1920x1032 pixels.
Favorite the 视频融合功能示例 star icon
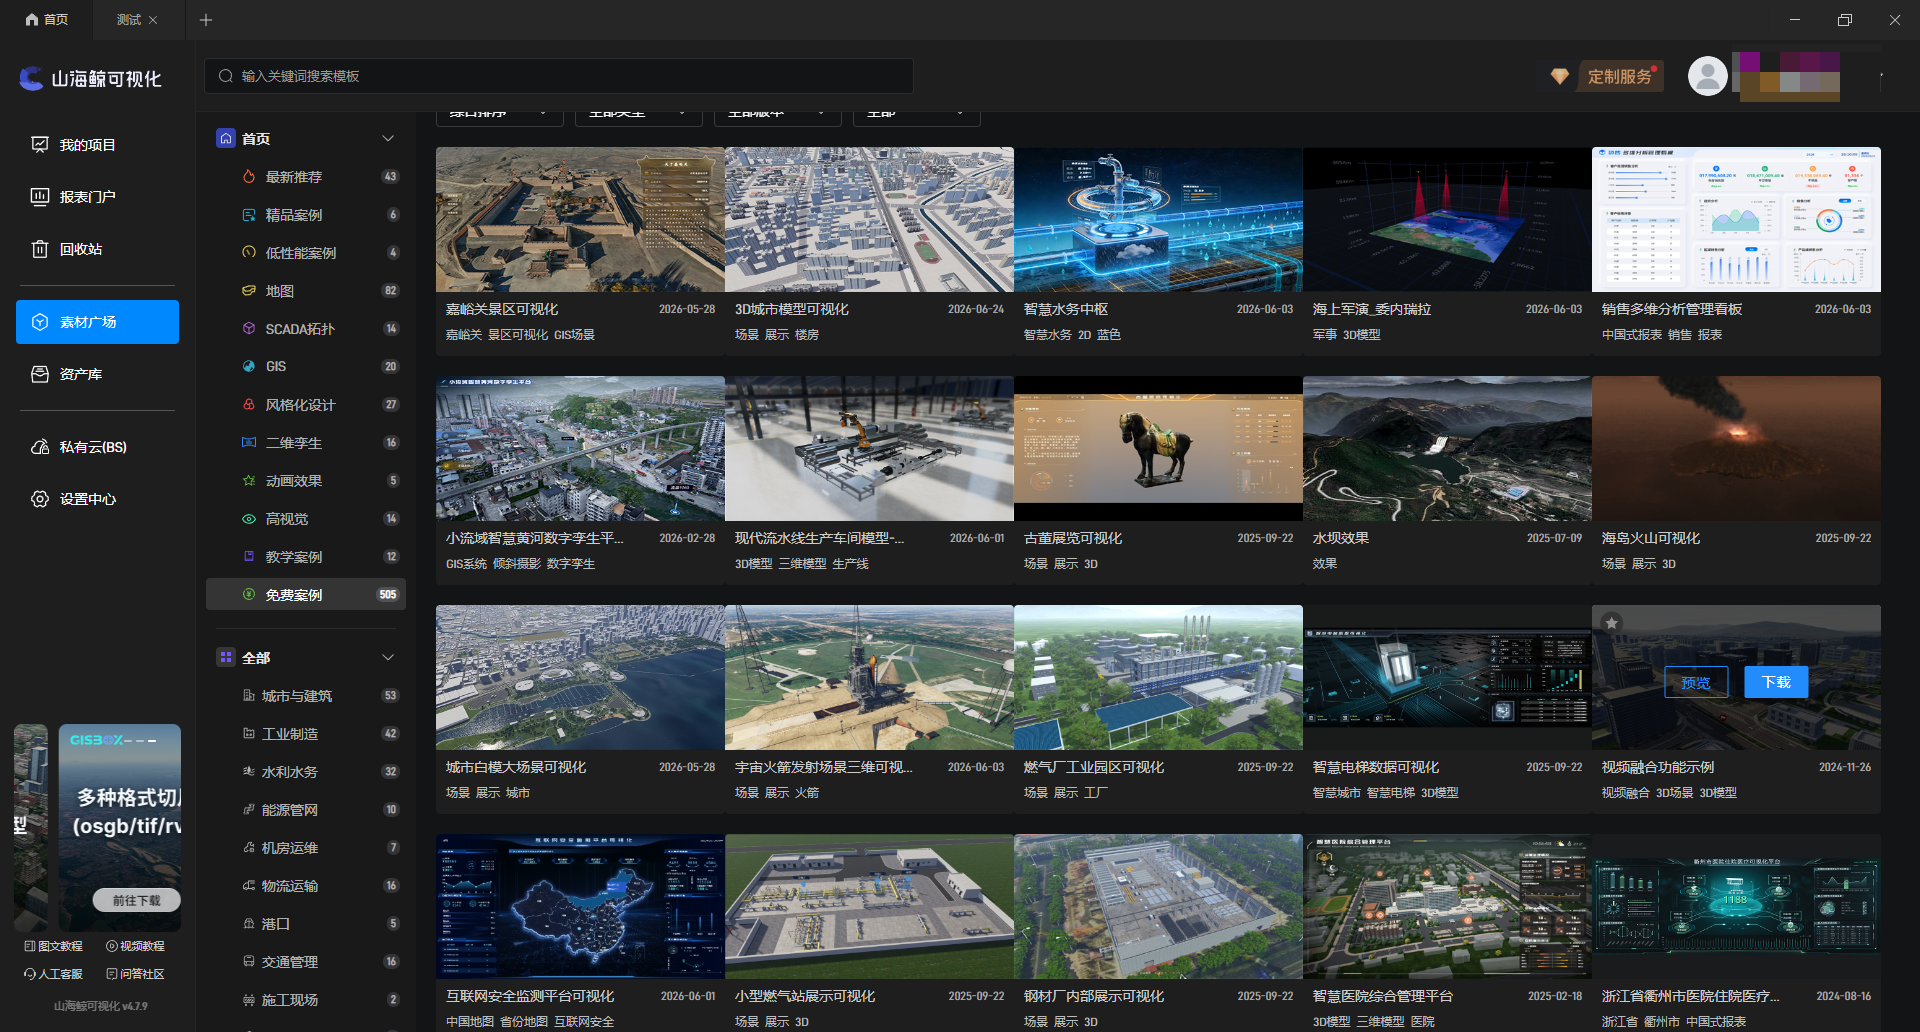click(1611, 623)
